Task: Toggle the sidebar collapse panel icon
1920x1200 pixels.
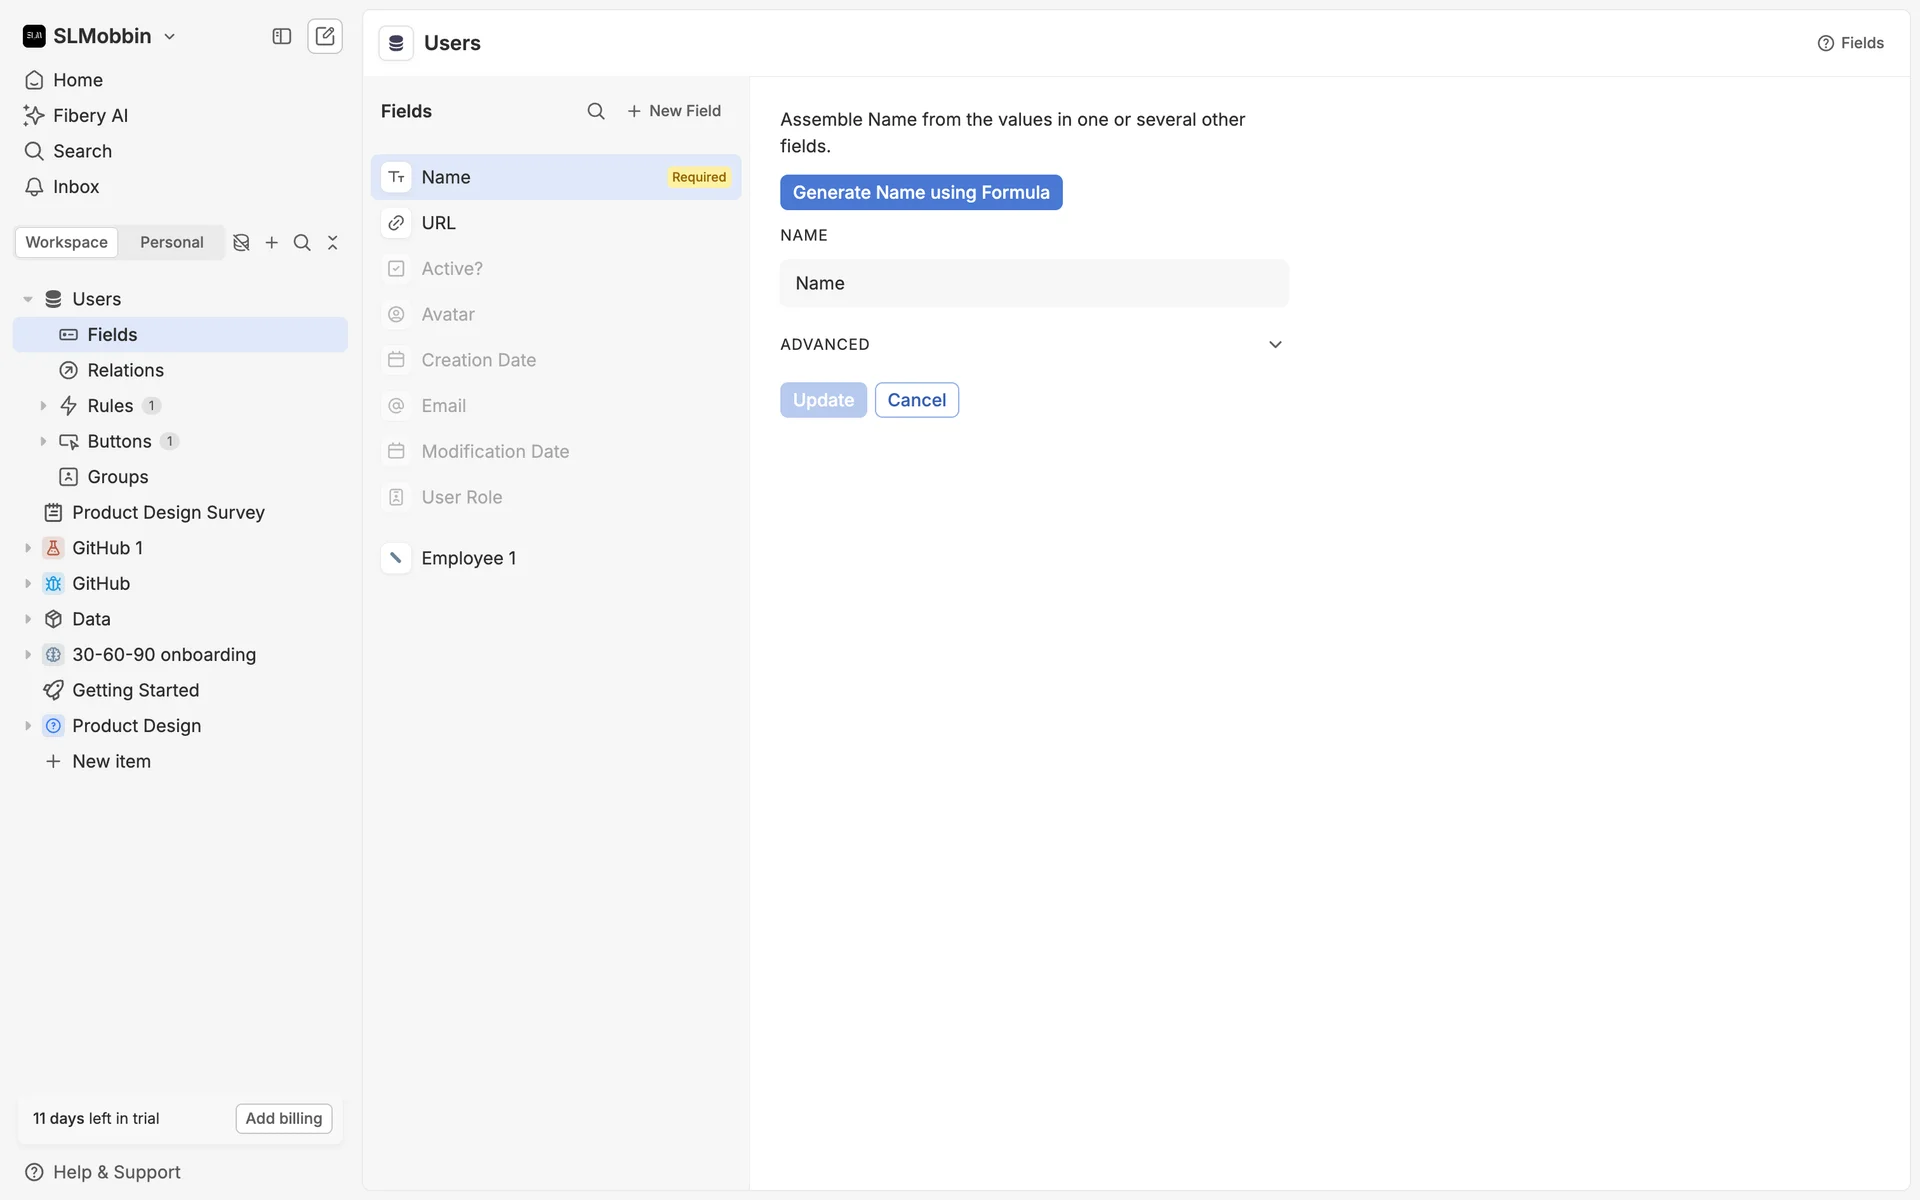Action: 282,36
